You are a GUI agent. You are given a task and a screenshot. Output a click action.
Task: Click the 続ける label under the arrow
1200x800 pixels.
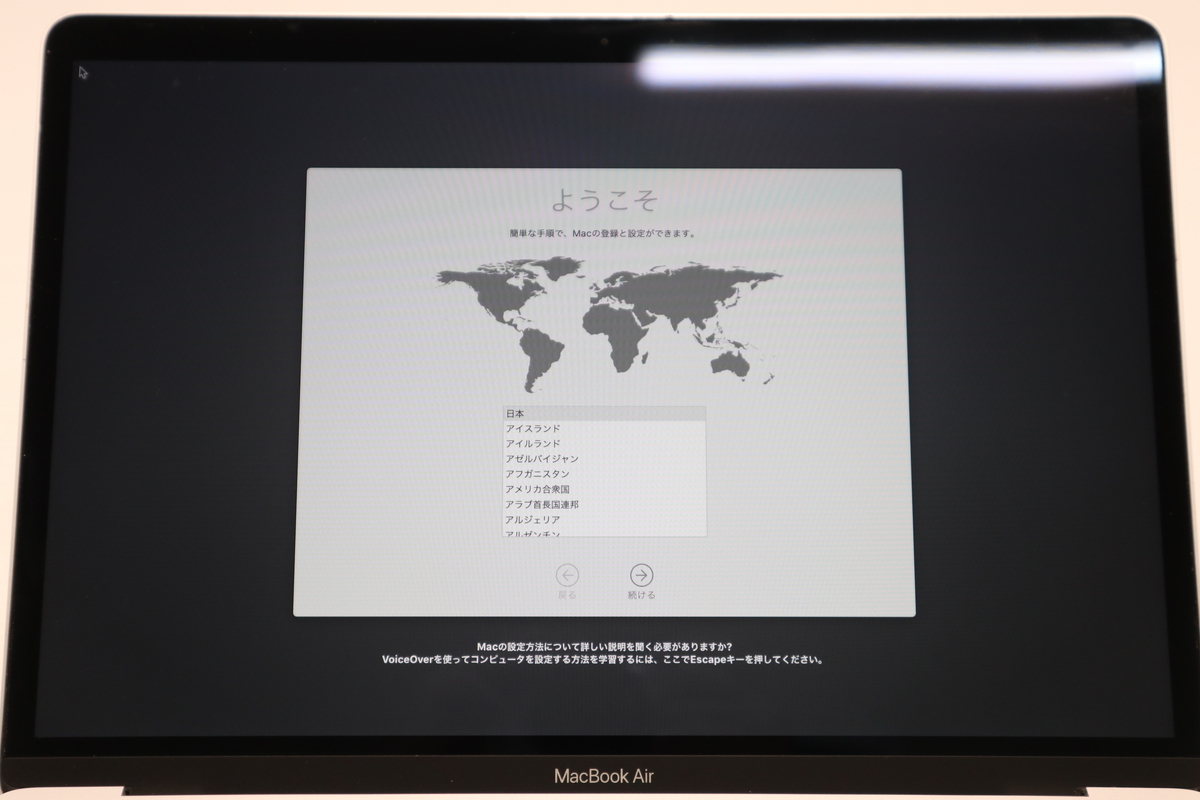pos(641,595)
